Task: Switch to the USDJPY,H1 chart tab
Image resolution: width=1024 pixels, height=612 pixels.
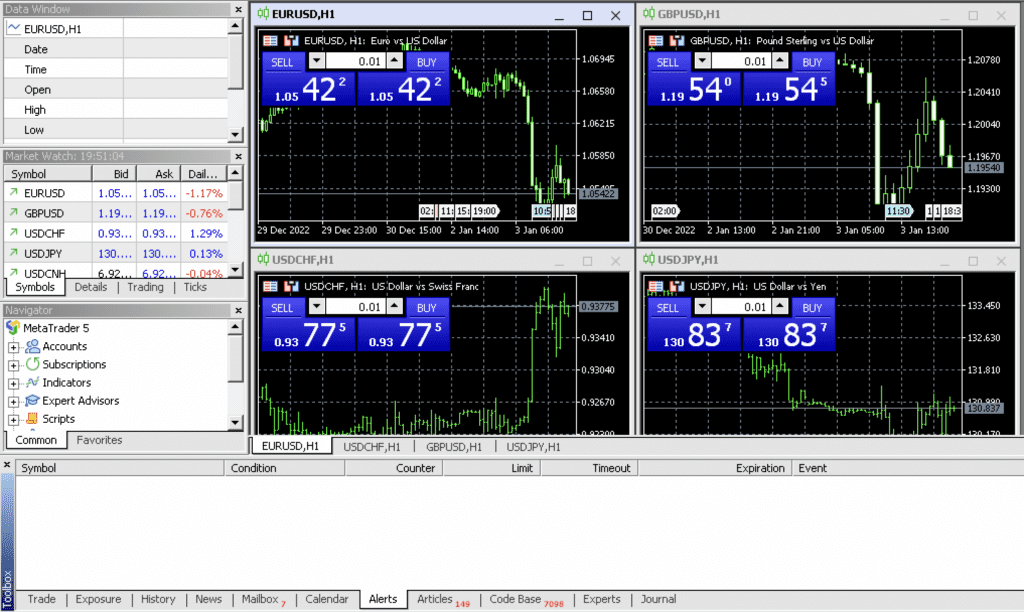Action: pos(533,447)
